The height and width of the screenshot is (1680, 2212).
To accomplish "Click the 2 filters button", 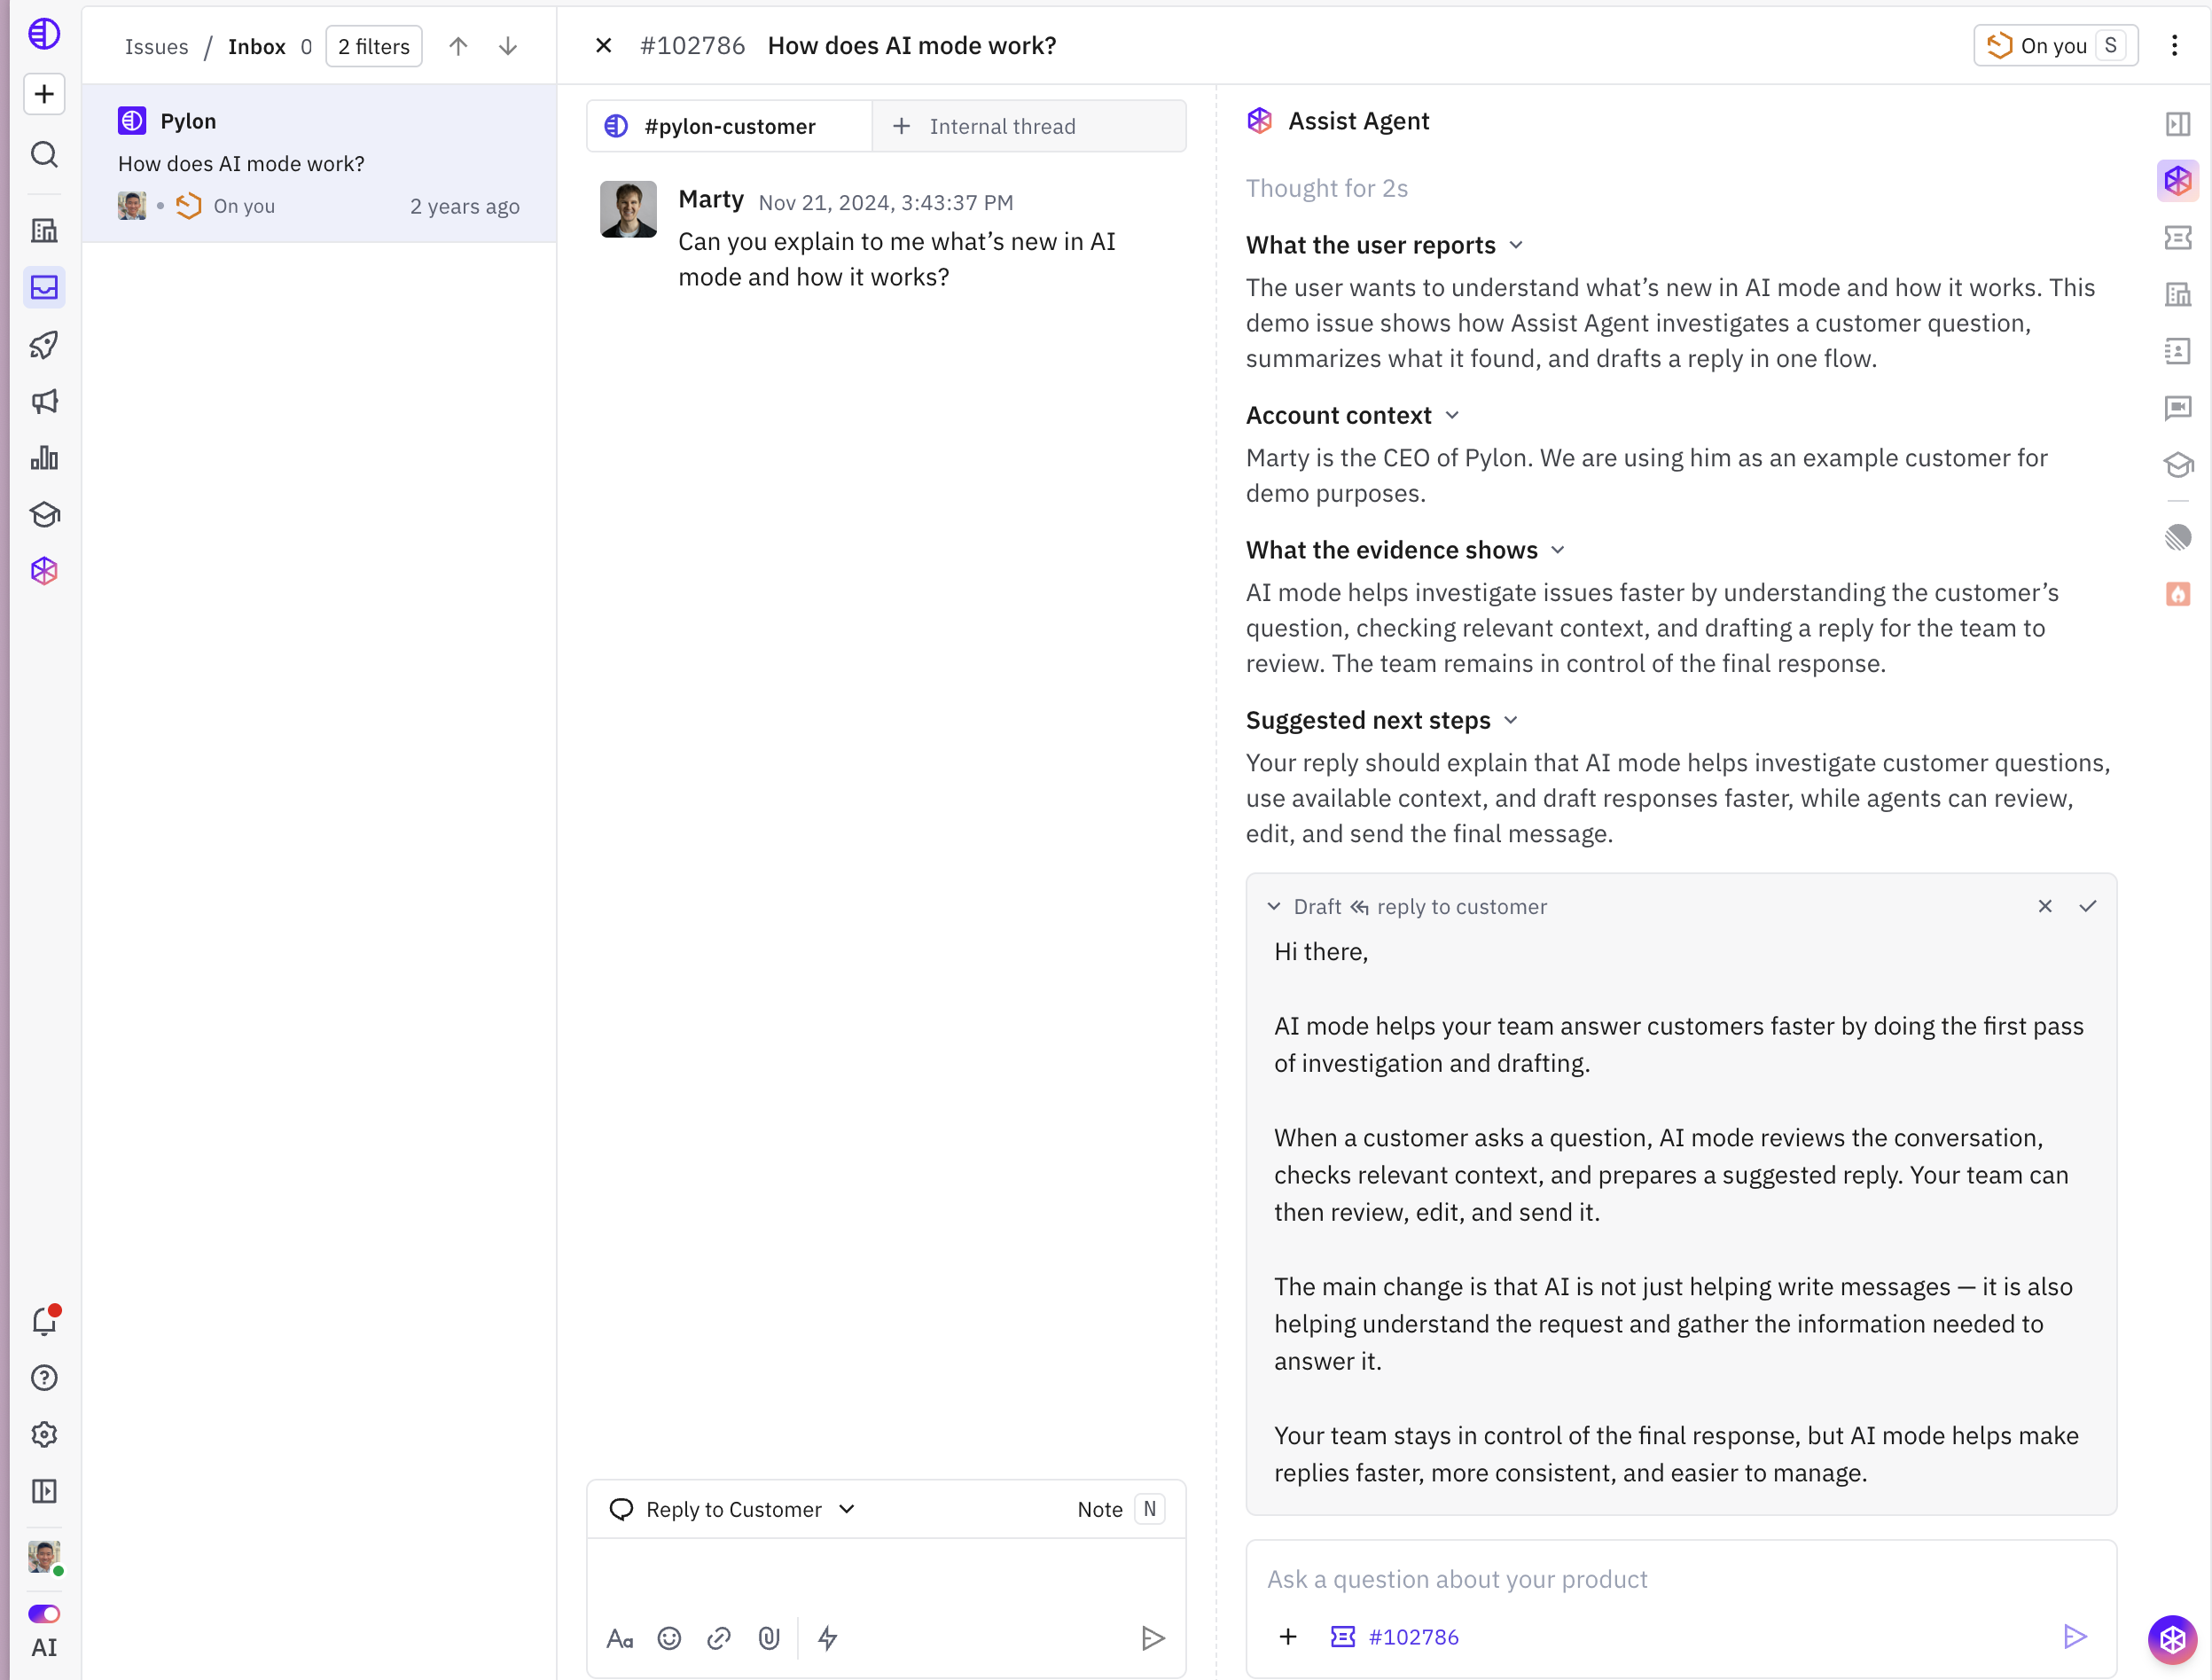I will 374,46.
